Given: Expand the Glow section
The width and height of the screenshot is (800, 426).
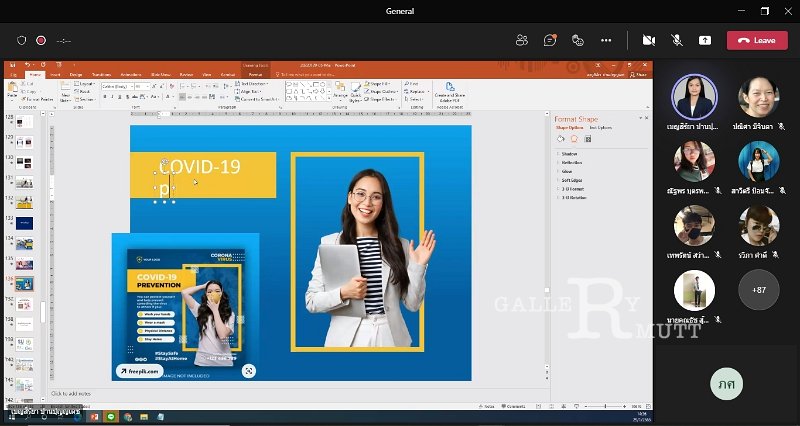Looking at the screenshot, I should coord(566,171).
